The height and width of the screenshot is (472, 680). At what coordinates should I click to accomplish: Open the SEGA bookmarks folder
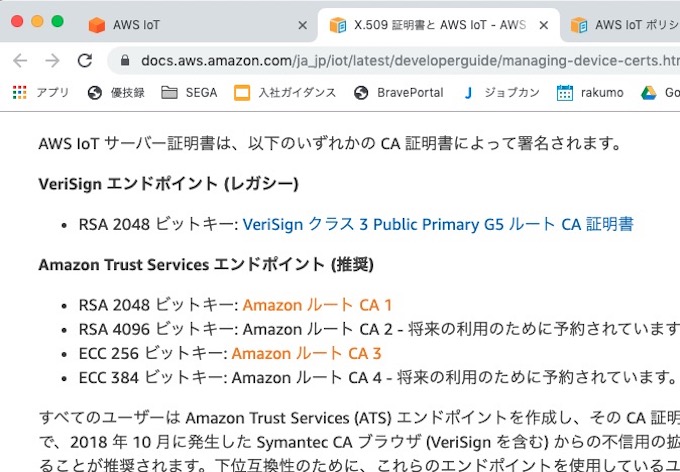(189, 92)
